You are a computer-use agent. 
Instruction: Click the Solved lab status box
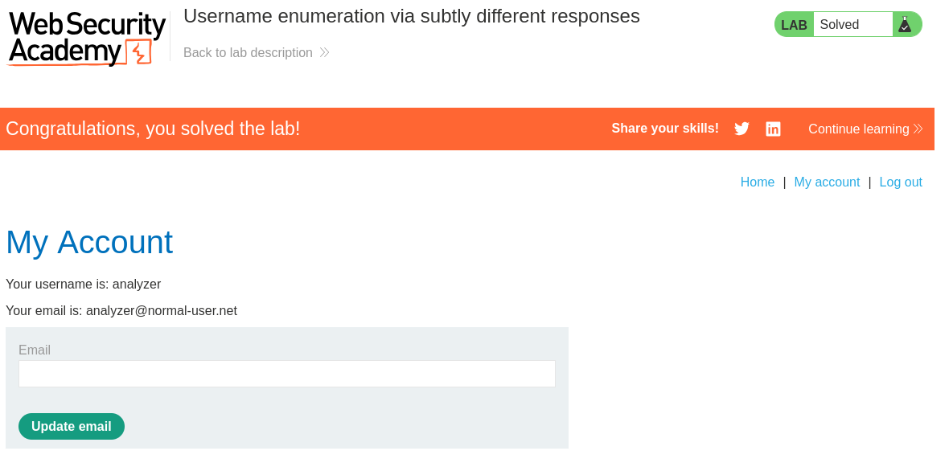pyautogui.click(x=852, y=25)
